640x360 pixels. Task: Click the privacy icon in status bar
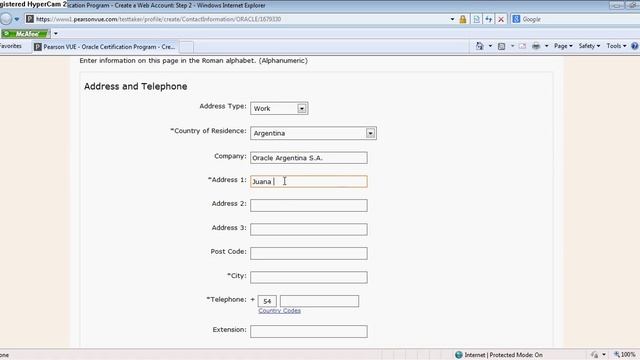click(x=594, y=355)
